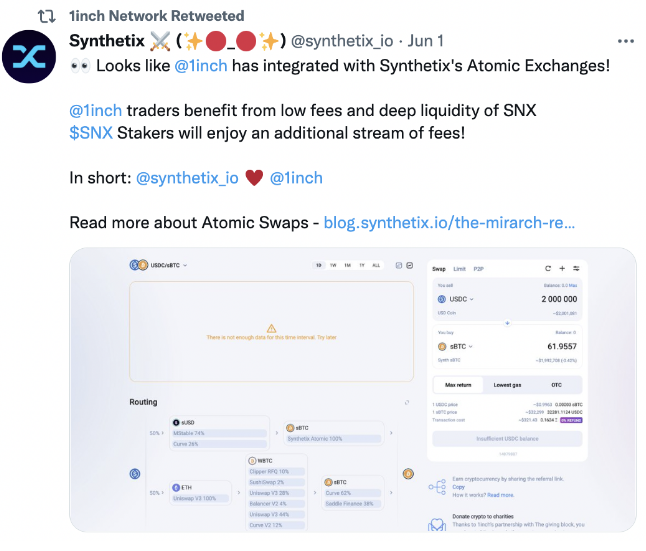
Task: Select the Lowest gas option
Action: (507, 385)
